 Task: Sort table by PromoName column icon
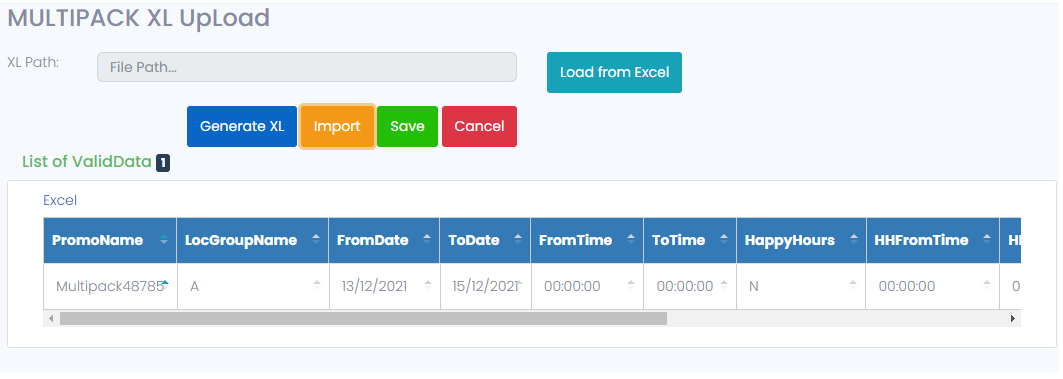(164, 240)
